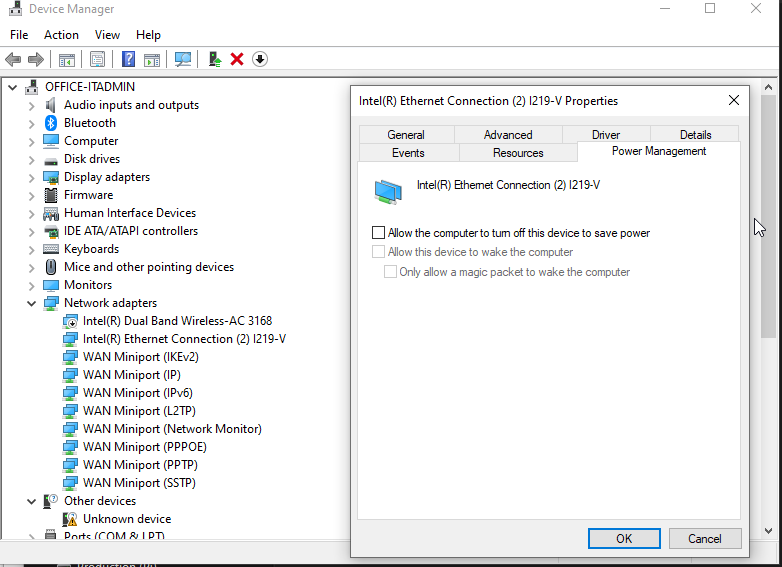Expand the Audio inputs and outputs node
782x567 pixels.
31,105
